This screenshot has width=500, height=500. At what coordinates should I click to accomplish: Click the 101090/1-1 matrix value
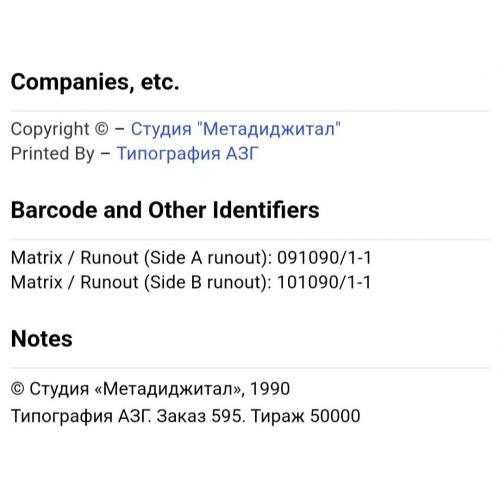324,282
